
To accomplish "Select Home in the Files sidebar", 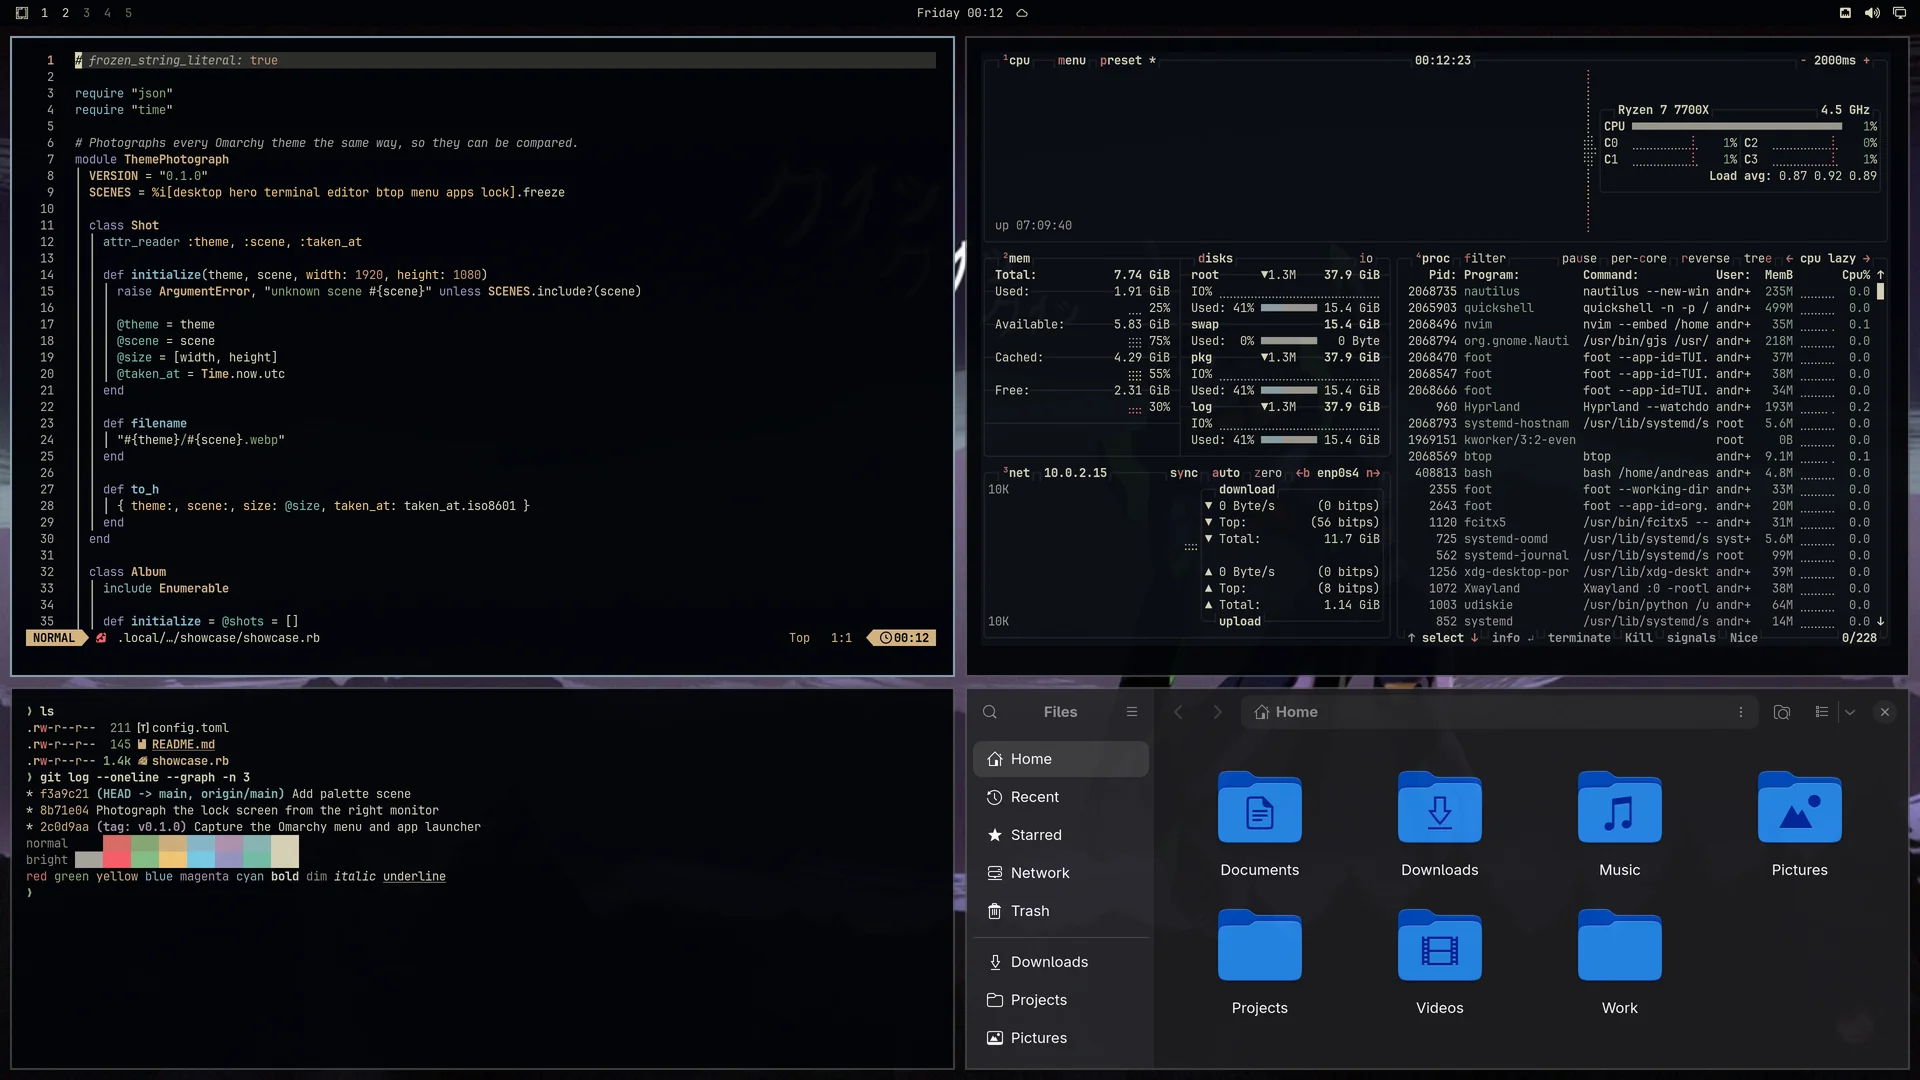I will (1061, 759).
